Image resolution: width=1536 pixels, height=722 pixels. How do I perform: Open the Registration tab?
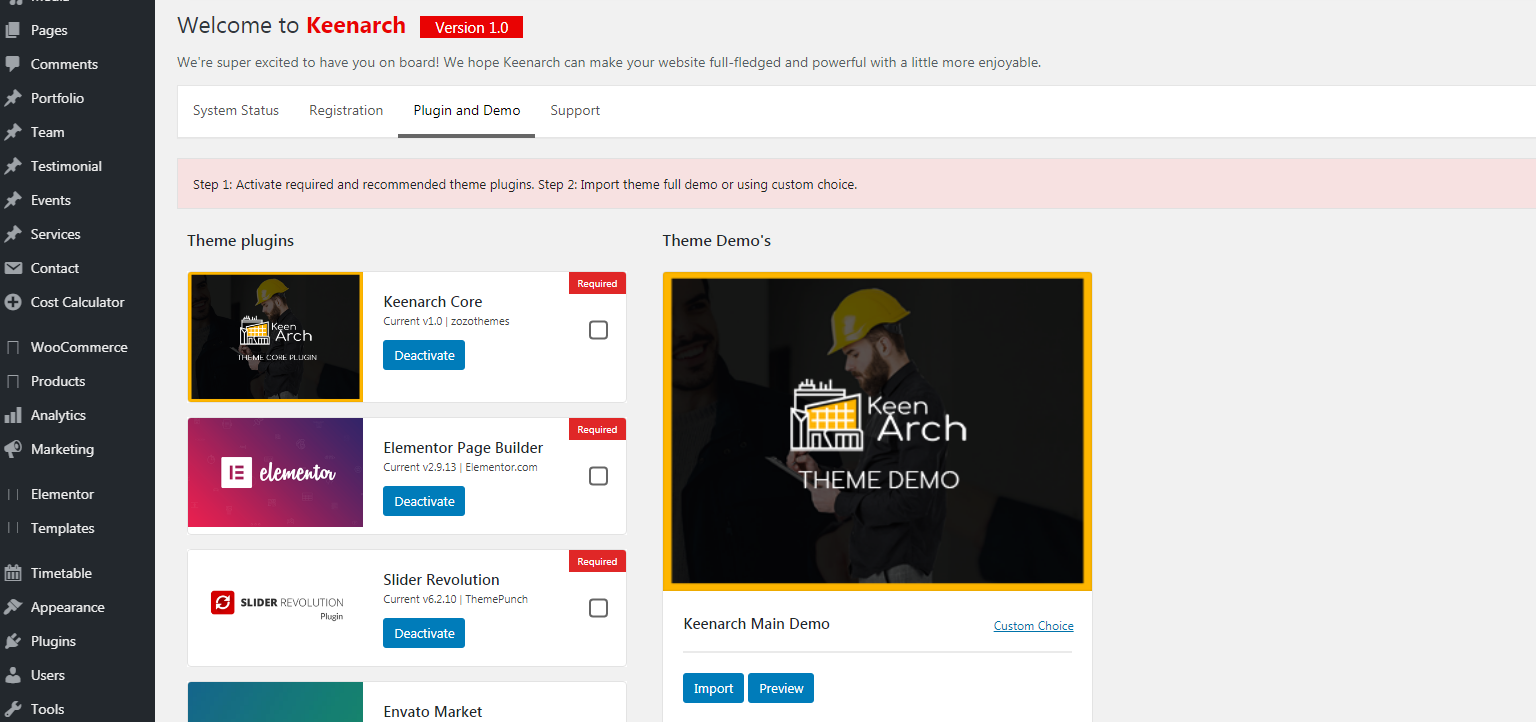point(346,111)
